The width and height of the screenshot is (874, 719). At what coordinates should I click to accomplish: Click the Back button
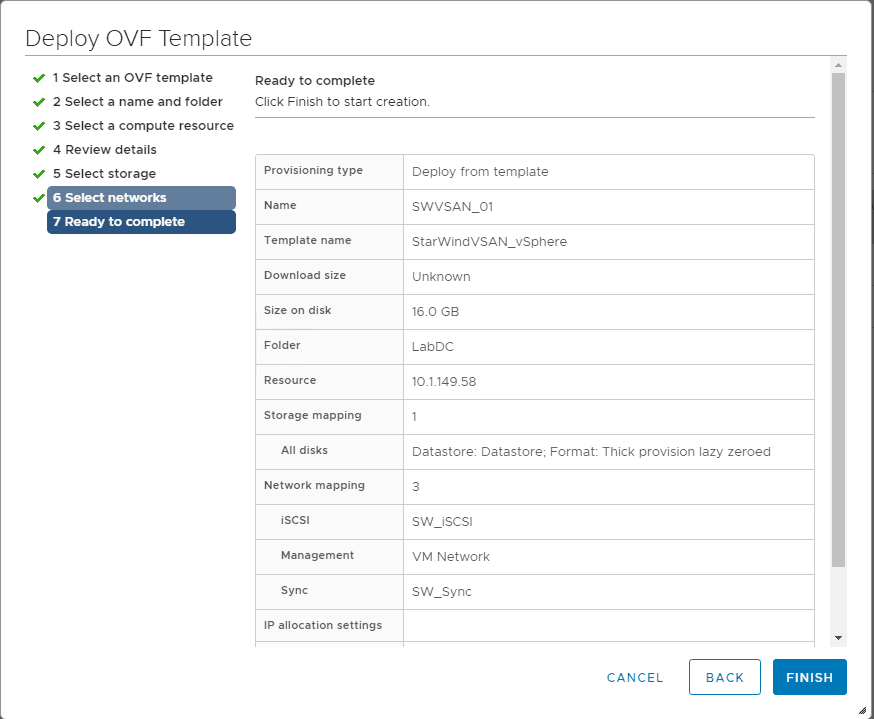724,677
